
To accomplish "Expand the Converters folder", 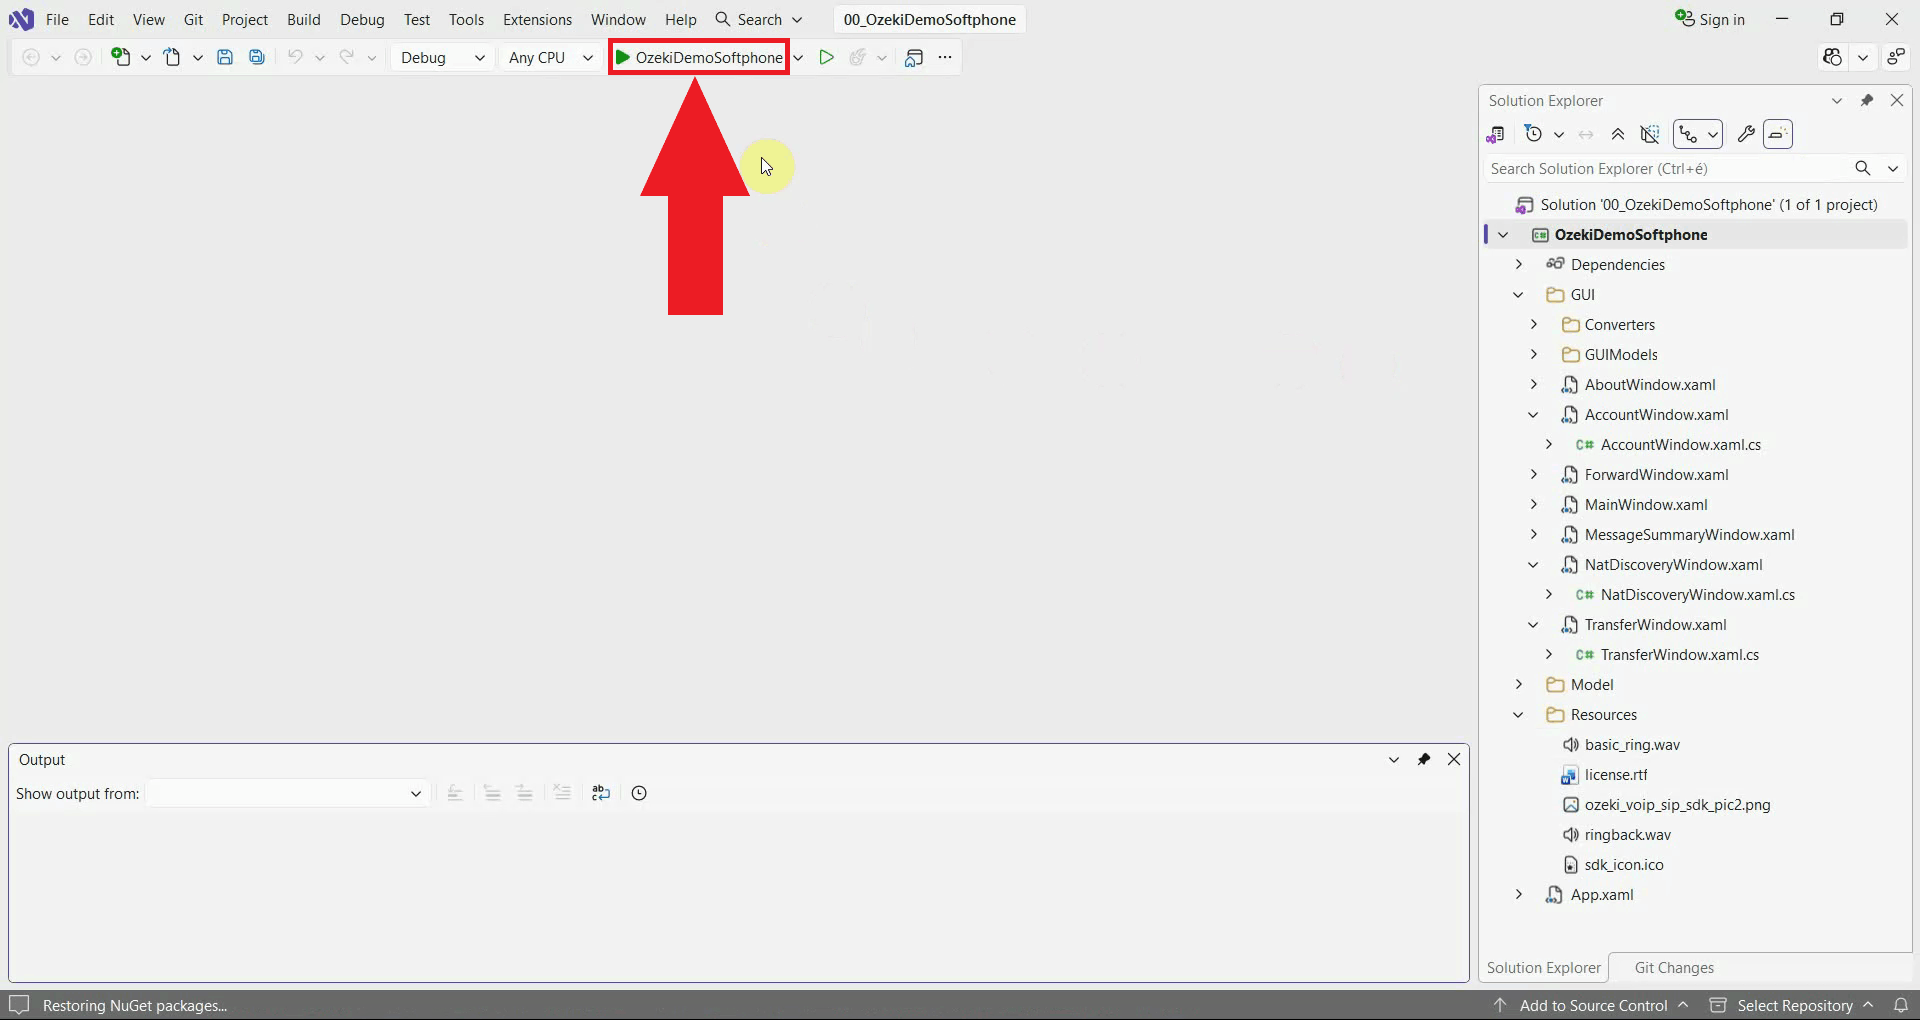I will tap(1533, 324).
